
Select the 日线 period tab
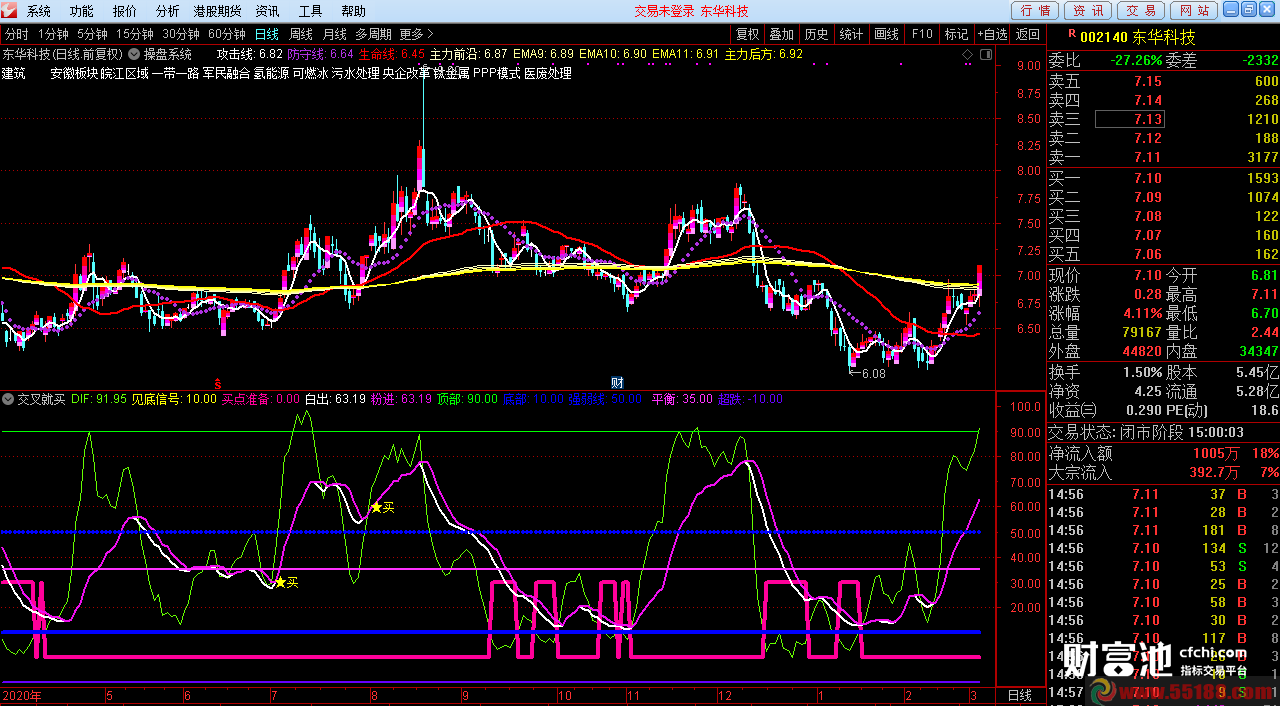pos(267,34)
